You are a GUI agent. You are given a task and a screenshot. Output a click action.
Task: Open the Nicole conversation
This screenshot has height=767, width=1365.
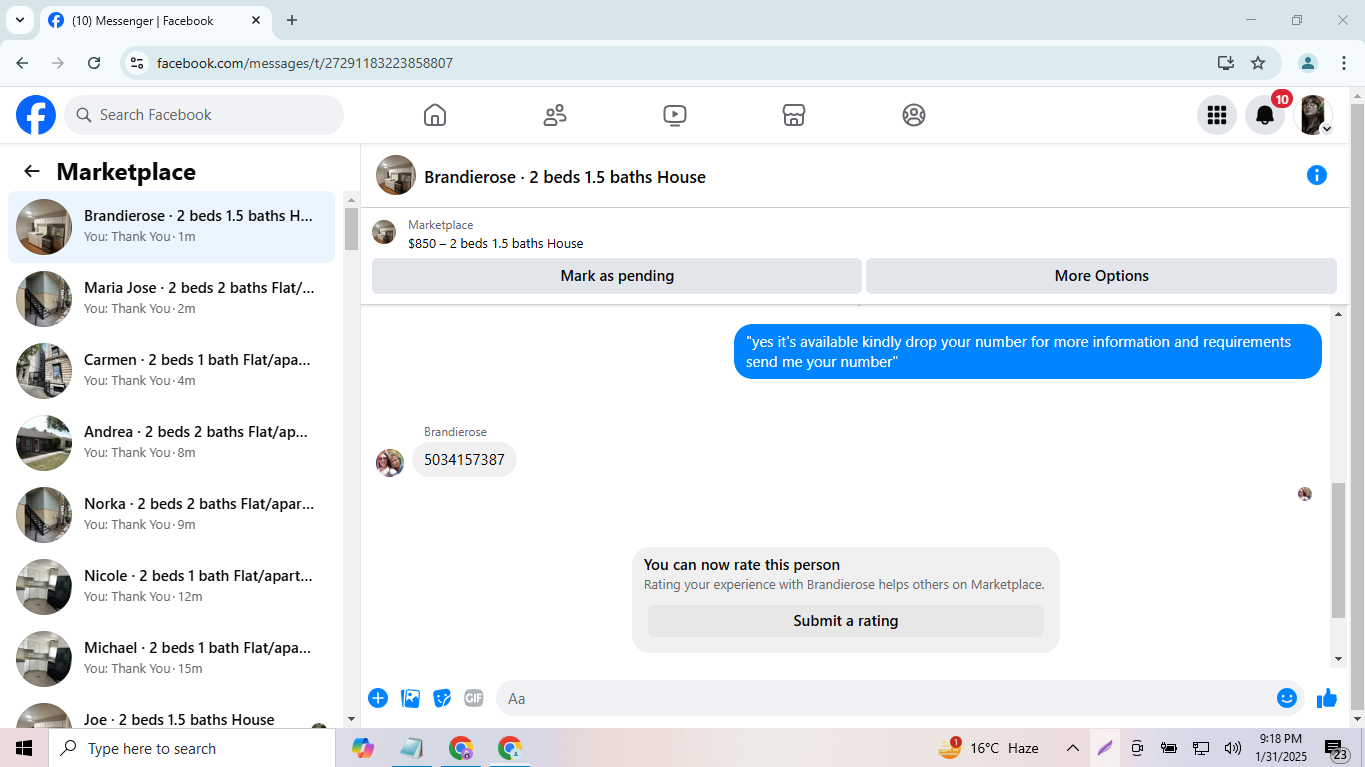tap(171, 587)
